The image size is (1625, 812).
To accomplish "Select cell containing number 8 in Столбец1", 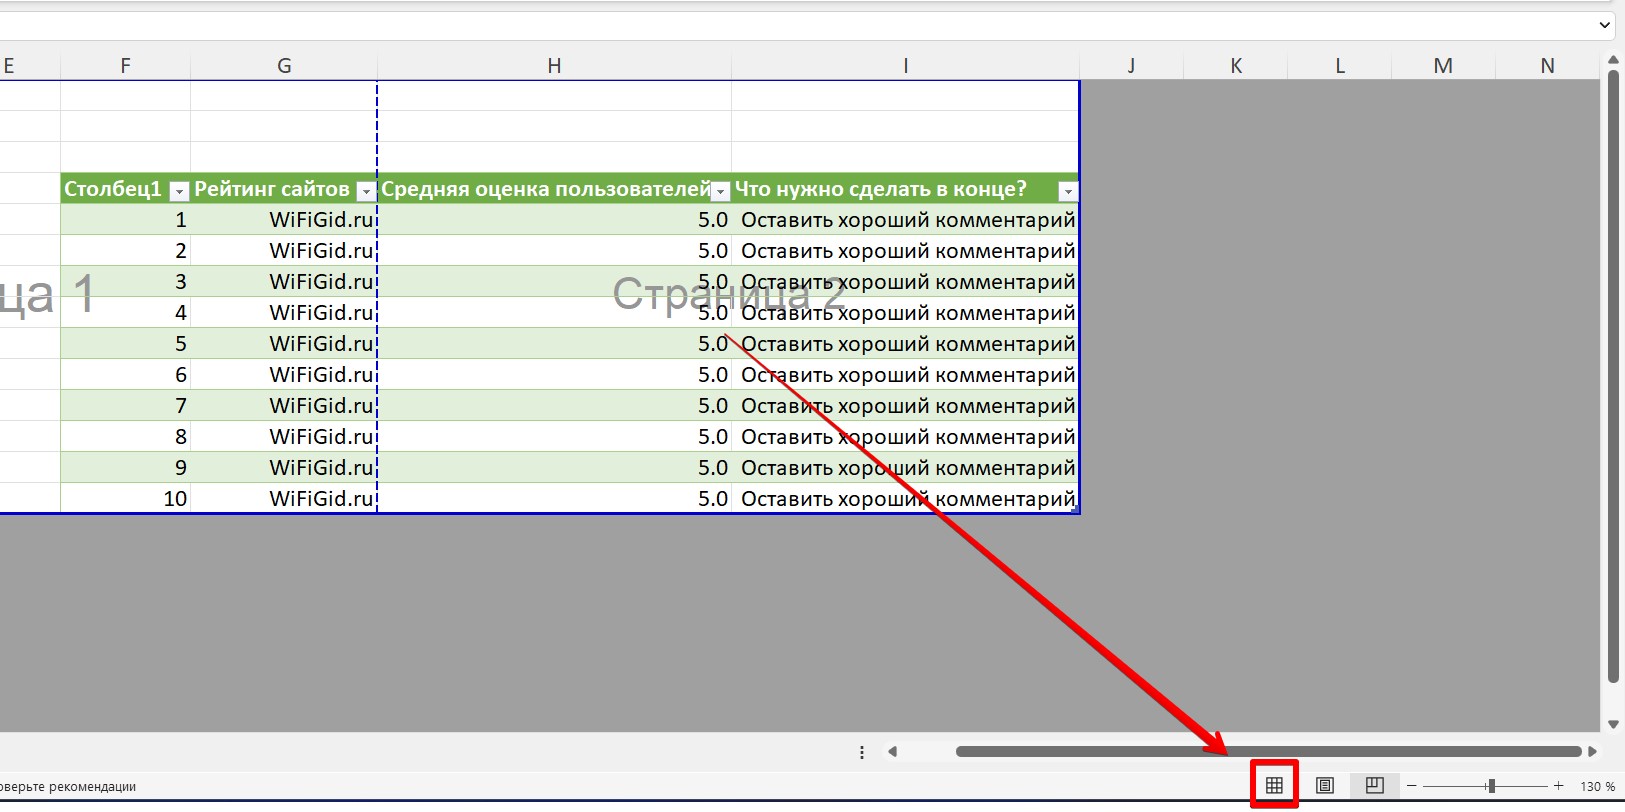I will coord(125,437).
